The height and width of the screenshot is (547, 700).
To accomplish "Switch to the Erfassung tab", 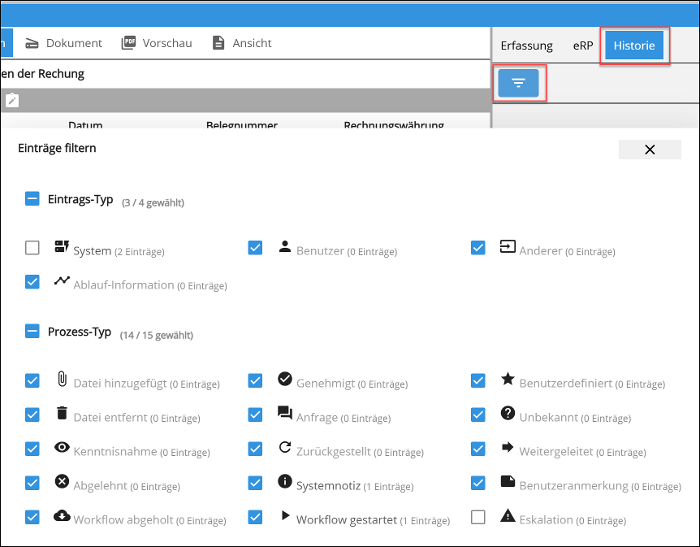I will (526, 46).
